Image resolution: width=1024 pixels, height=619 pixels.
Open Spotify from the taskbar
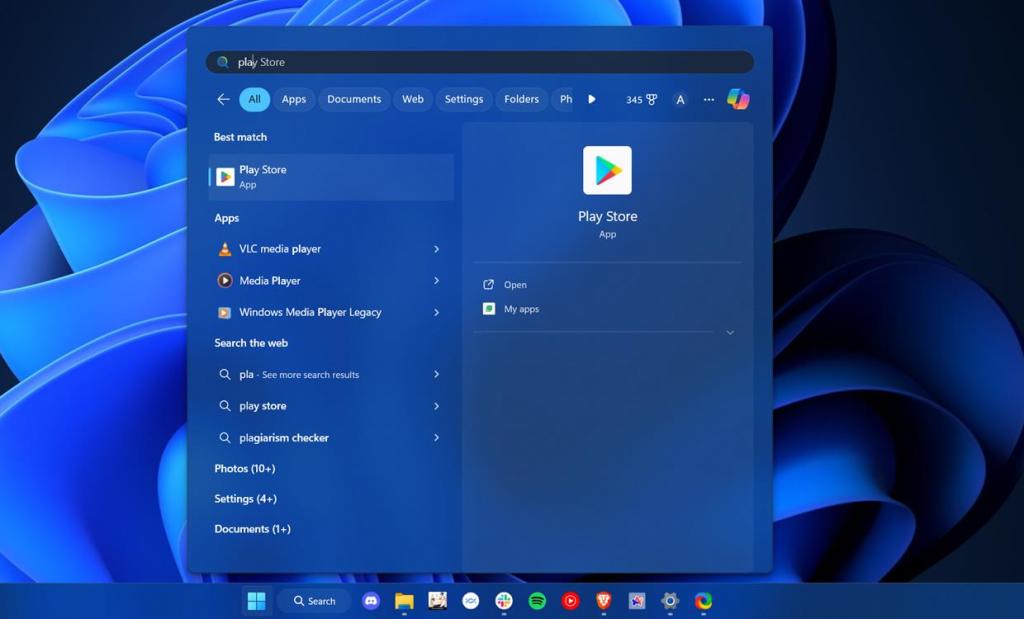tap(537, 601)
